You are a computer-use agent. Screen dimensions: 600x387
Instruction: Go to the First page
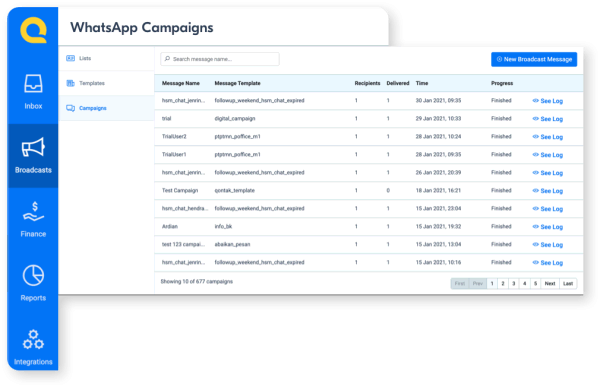(x=460, y=284)
